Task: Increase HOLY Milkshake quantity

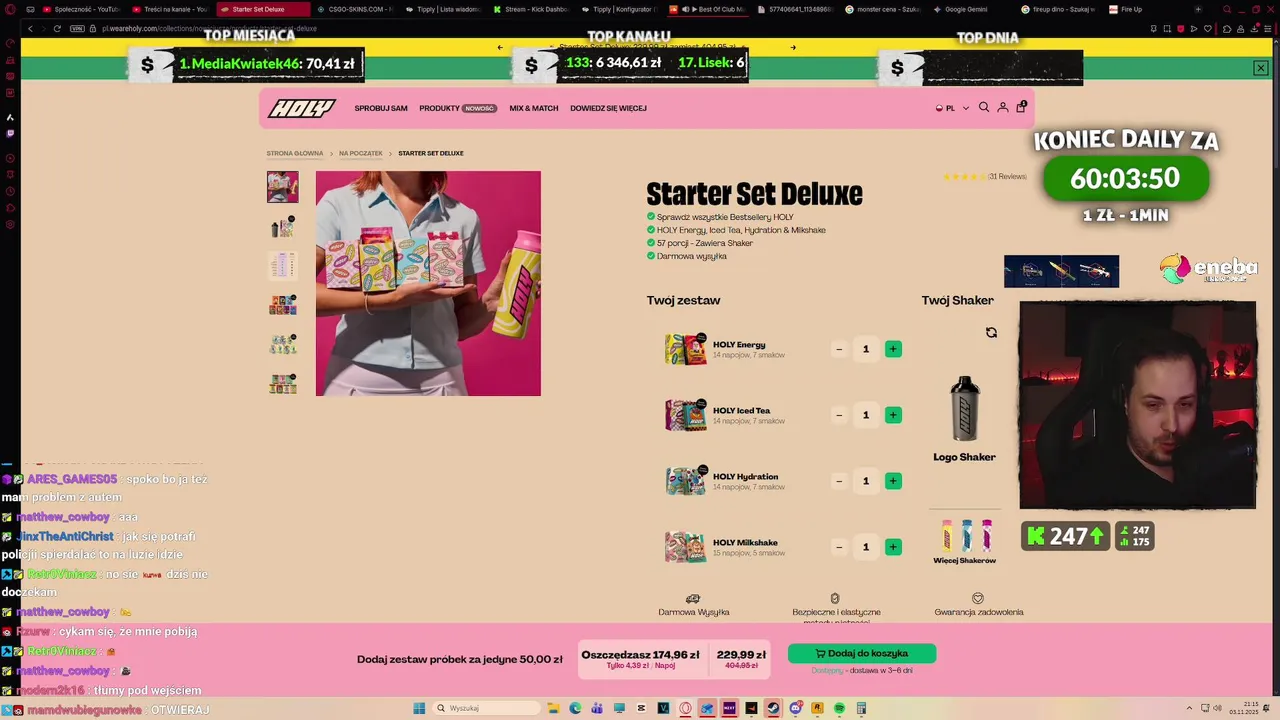Action: point(893,547)
